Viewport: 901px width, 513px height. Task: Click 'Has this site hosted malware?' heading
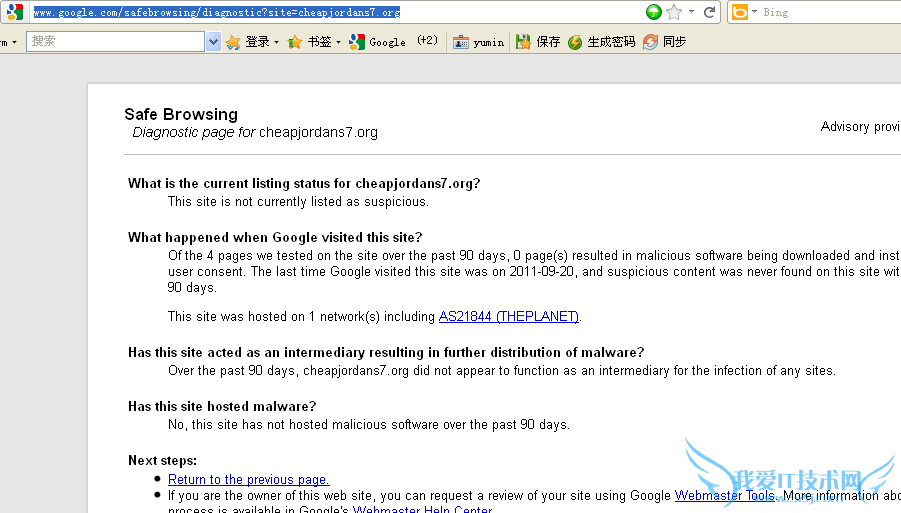pos(222,407)
